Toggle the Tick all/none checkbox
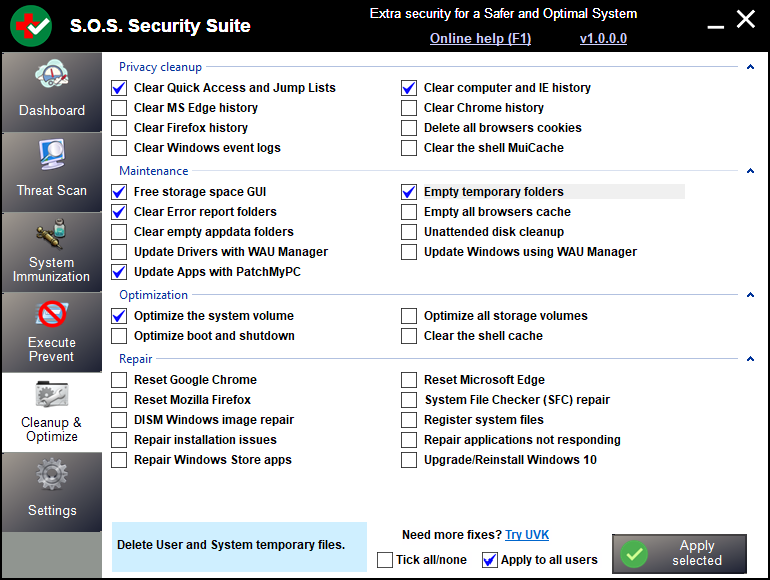The width and height of the screenshot is (770, 580). pyautogui.click(x=385, y=560)
